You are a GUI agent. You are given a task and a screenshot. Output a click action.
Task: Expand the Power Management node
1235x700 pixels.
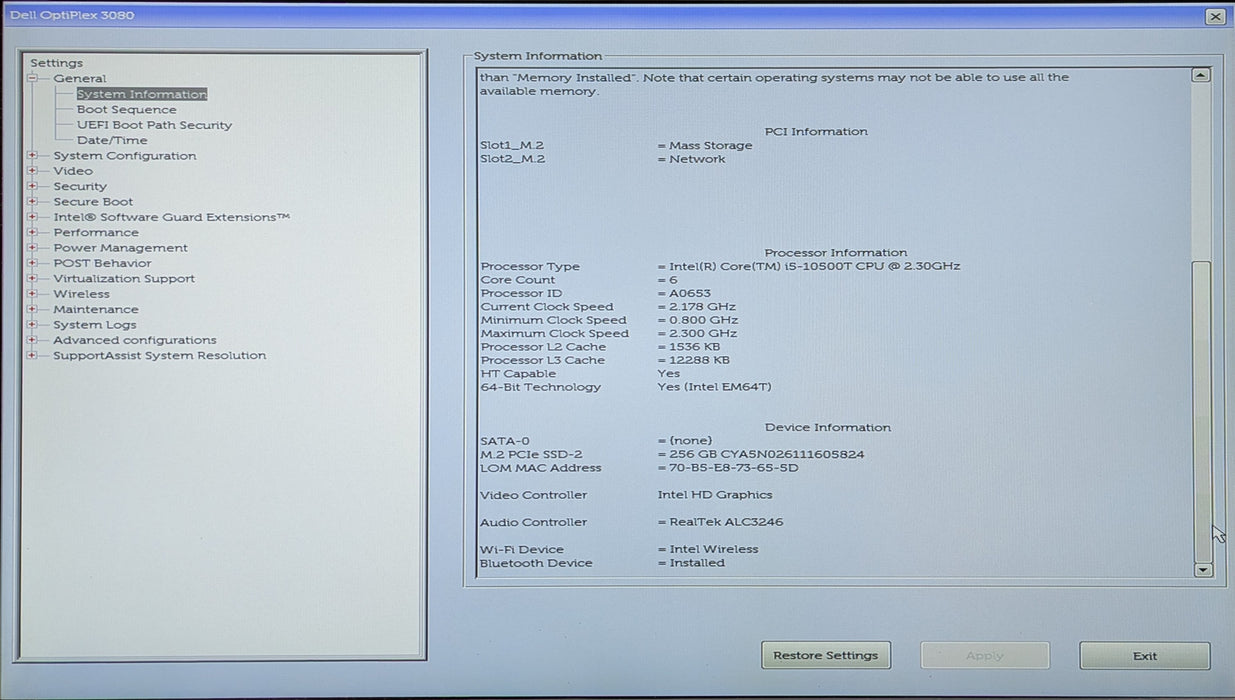pyautogui.click(x=33, y=248)
